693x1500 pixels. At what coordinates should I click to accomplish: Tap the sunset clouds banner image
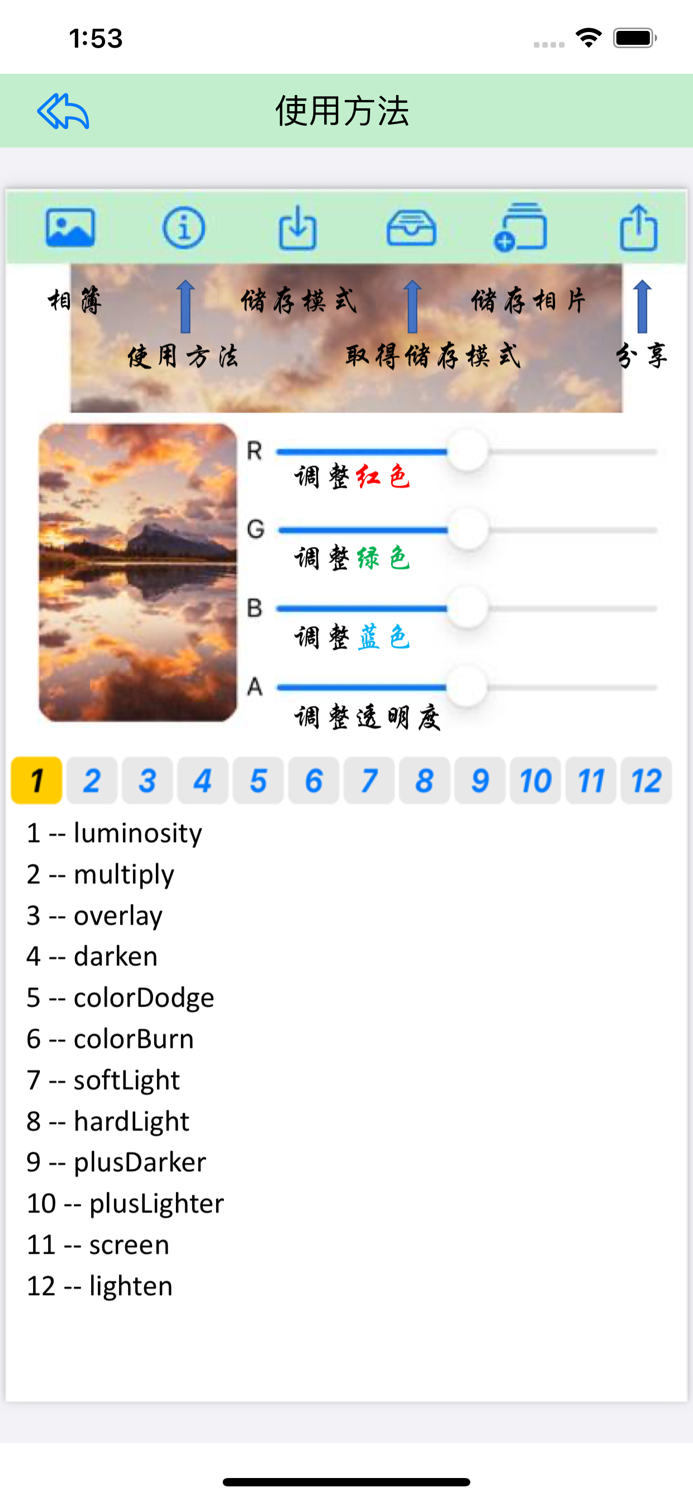347,335
